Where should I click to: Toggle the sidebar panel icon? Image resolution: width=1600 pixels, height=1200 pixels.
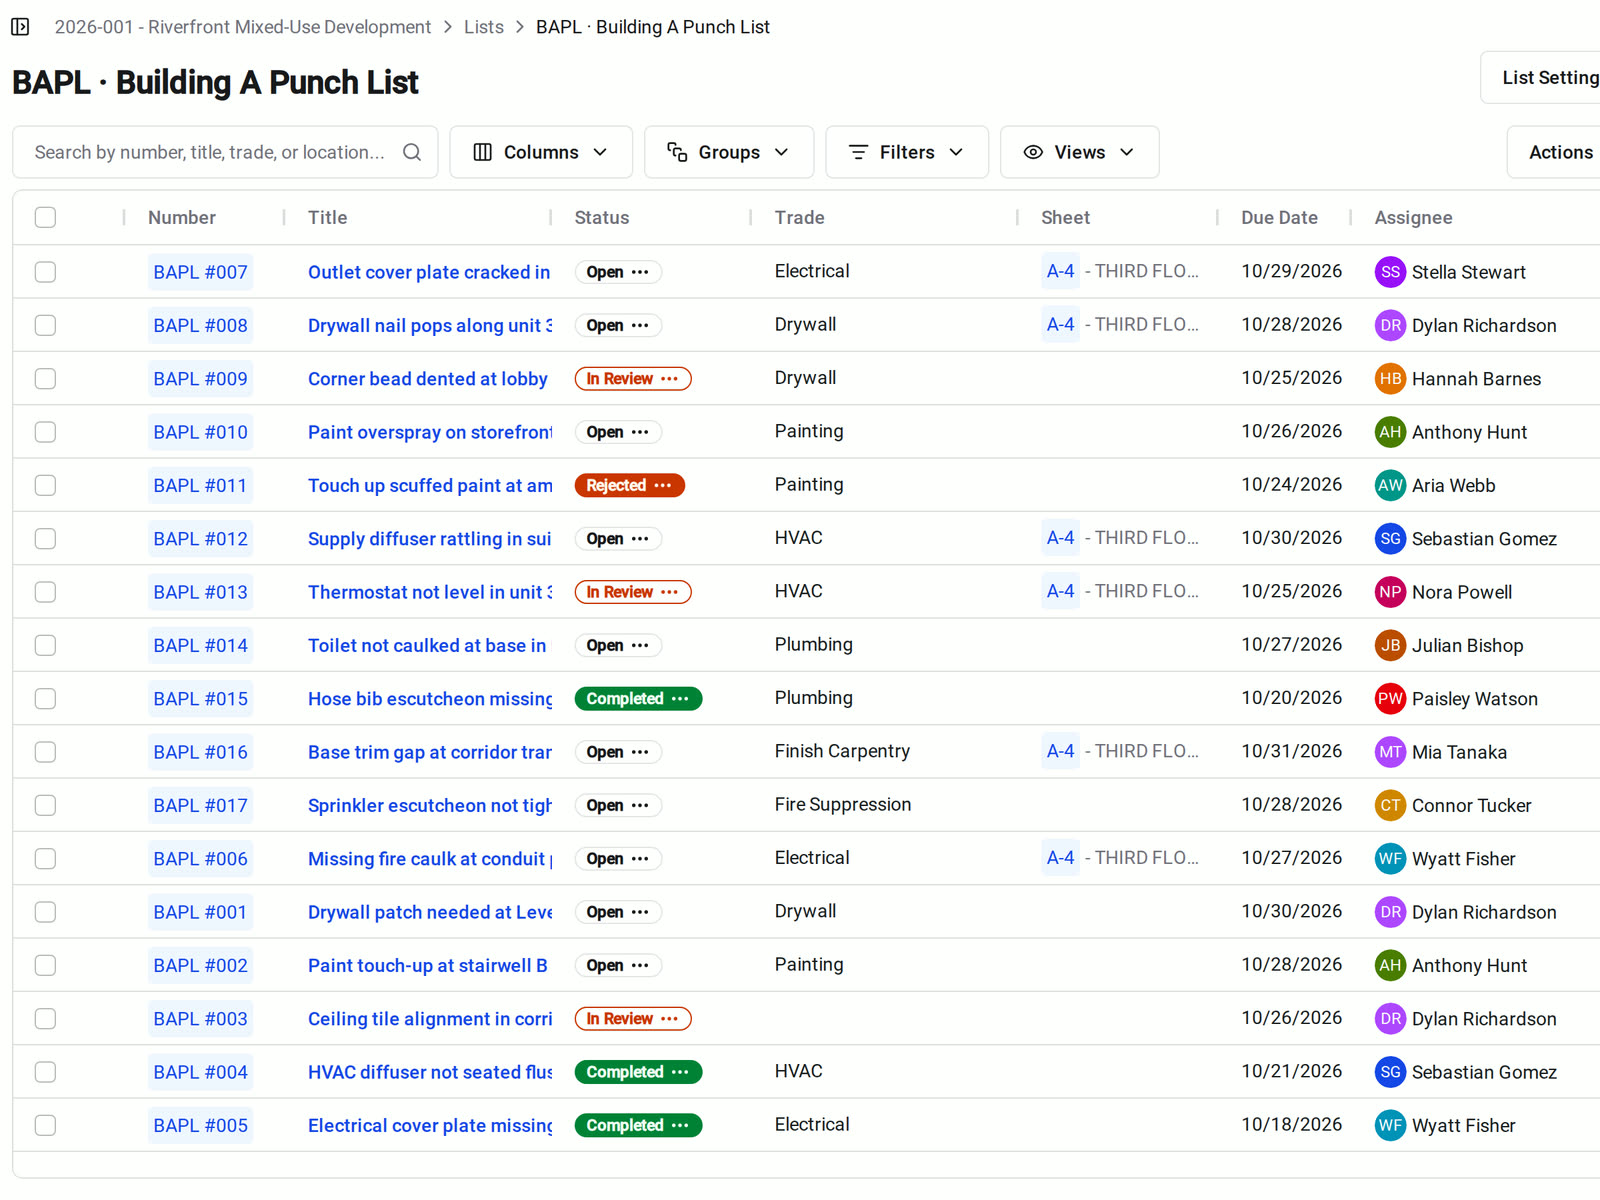[x=20, y=27]
